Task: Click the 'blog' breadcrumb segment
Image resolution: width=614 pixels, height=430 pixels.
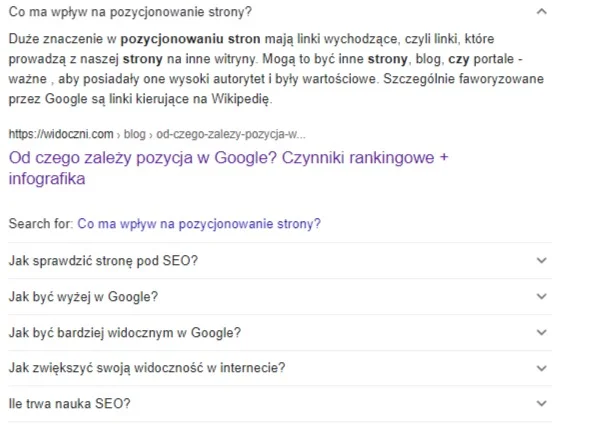Action: (x=135, y=134)
